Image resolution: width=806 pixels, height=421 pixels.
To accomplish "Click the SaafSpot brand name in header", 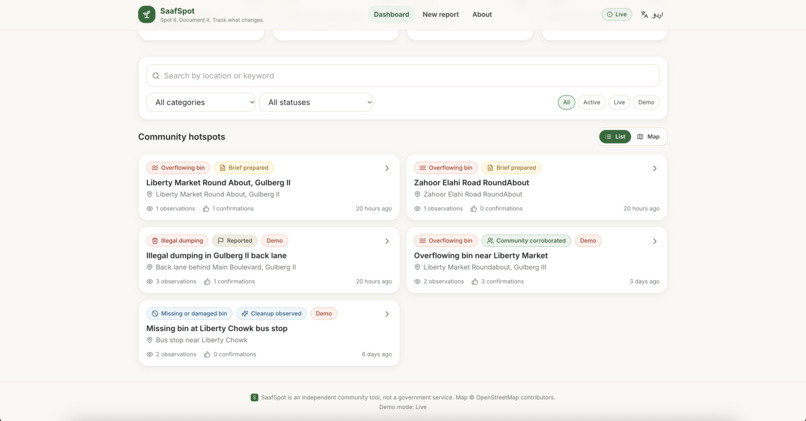I will (x=177, y=11).
